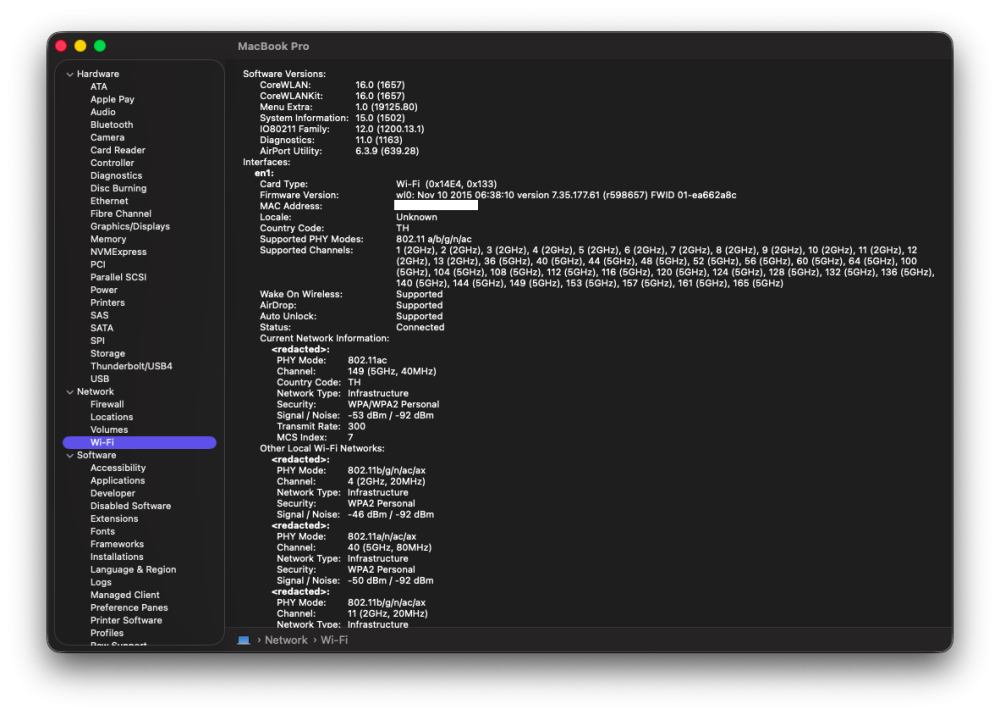Open NVMExpress item
The image size is (1000, 715).
[x=119, y=252]
